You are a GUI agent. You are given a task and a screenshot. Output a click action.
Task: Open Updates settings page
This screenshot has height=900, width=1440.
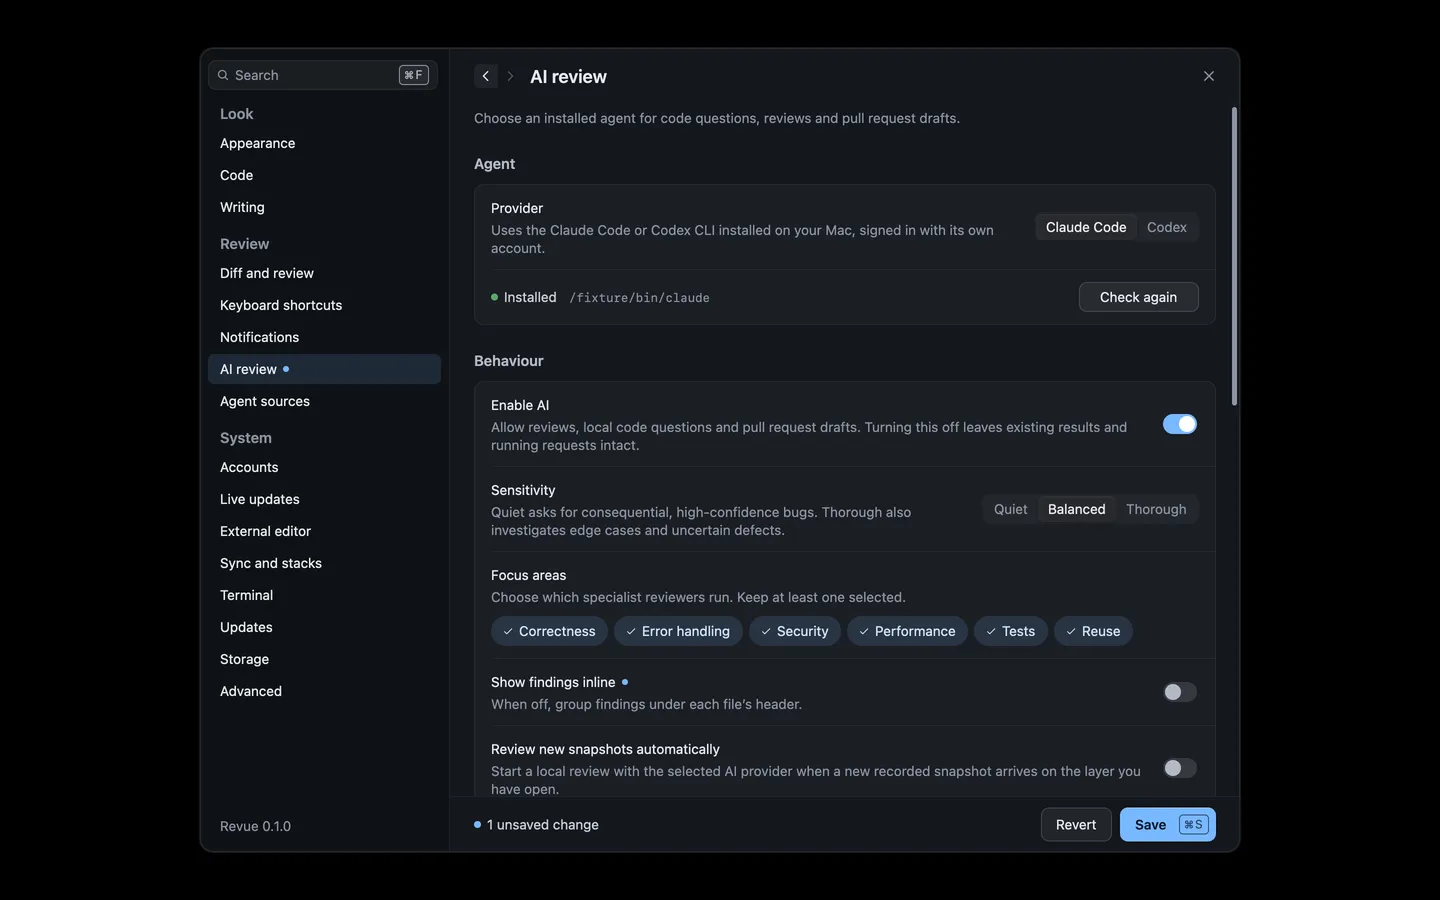point(324,627)
